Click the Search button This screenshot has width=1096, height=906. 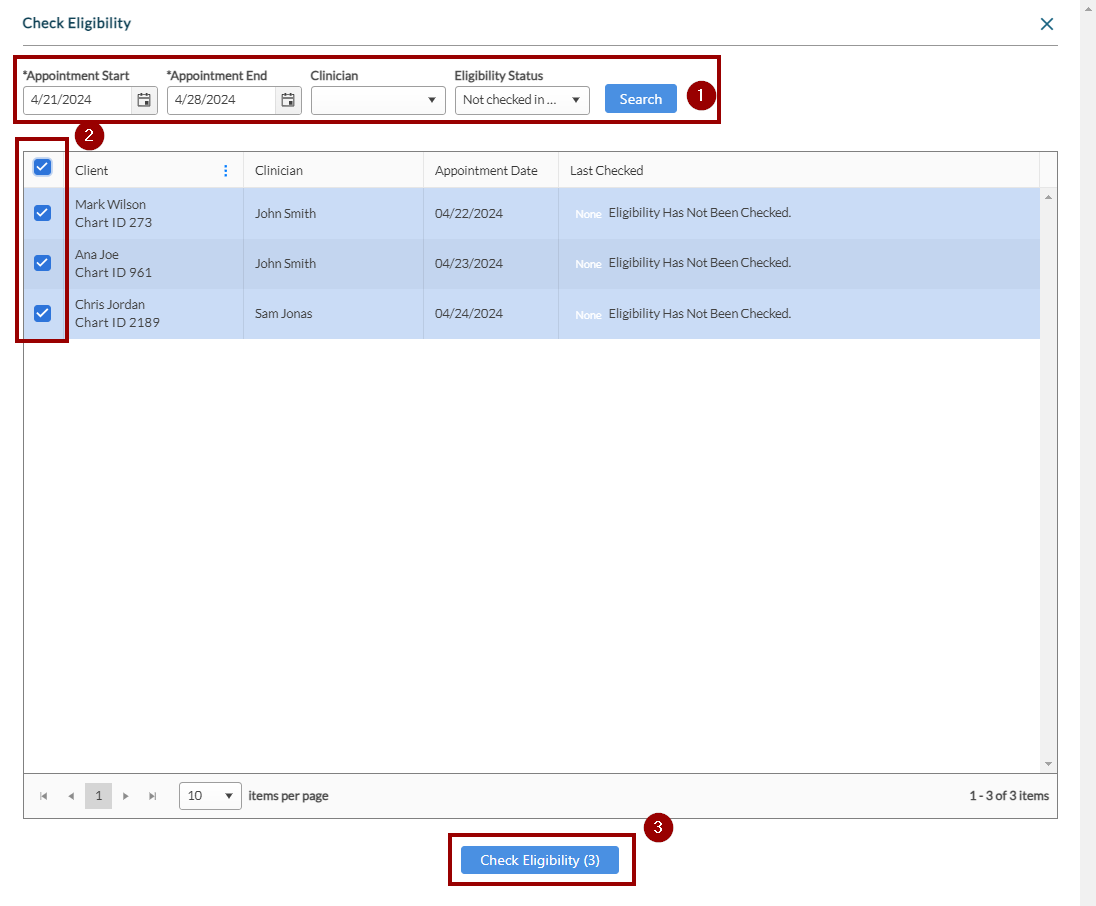640,99
